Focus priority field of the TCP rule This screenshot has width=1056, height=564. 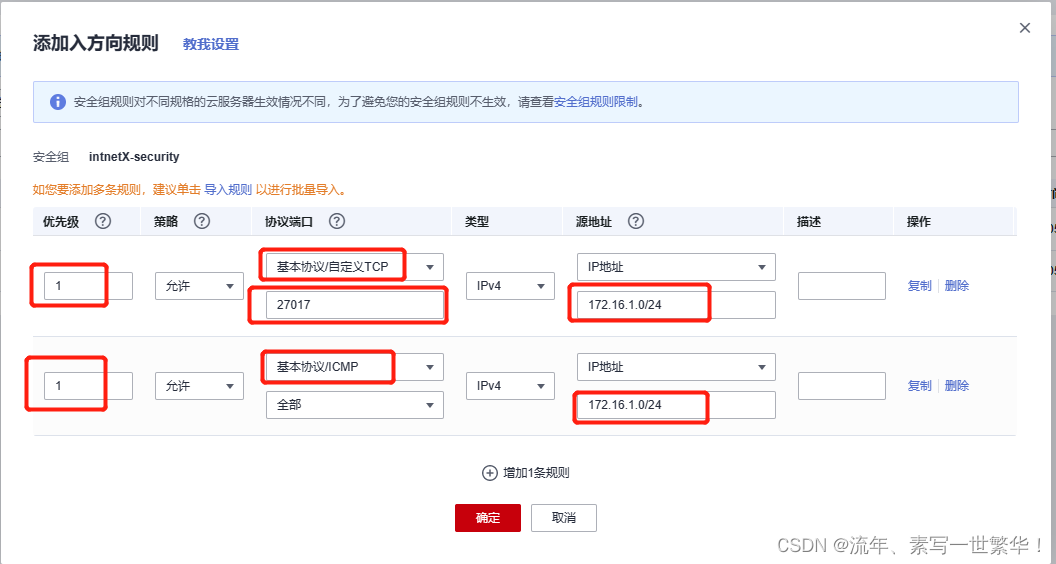(x=88, y=286)
